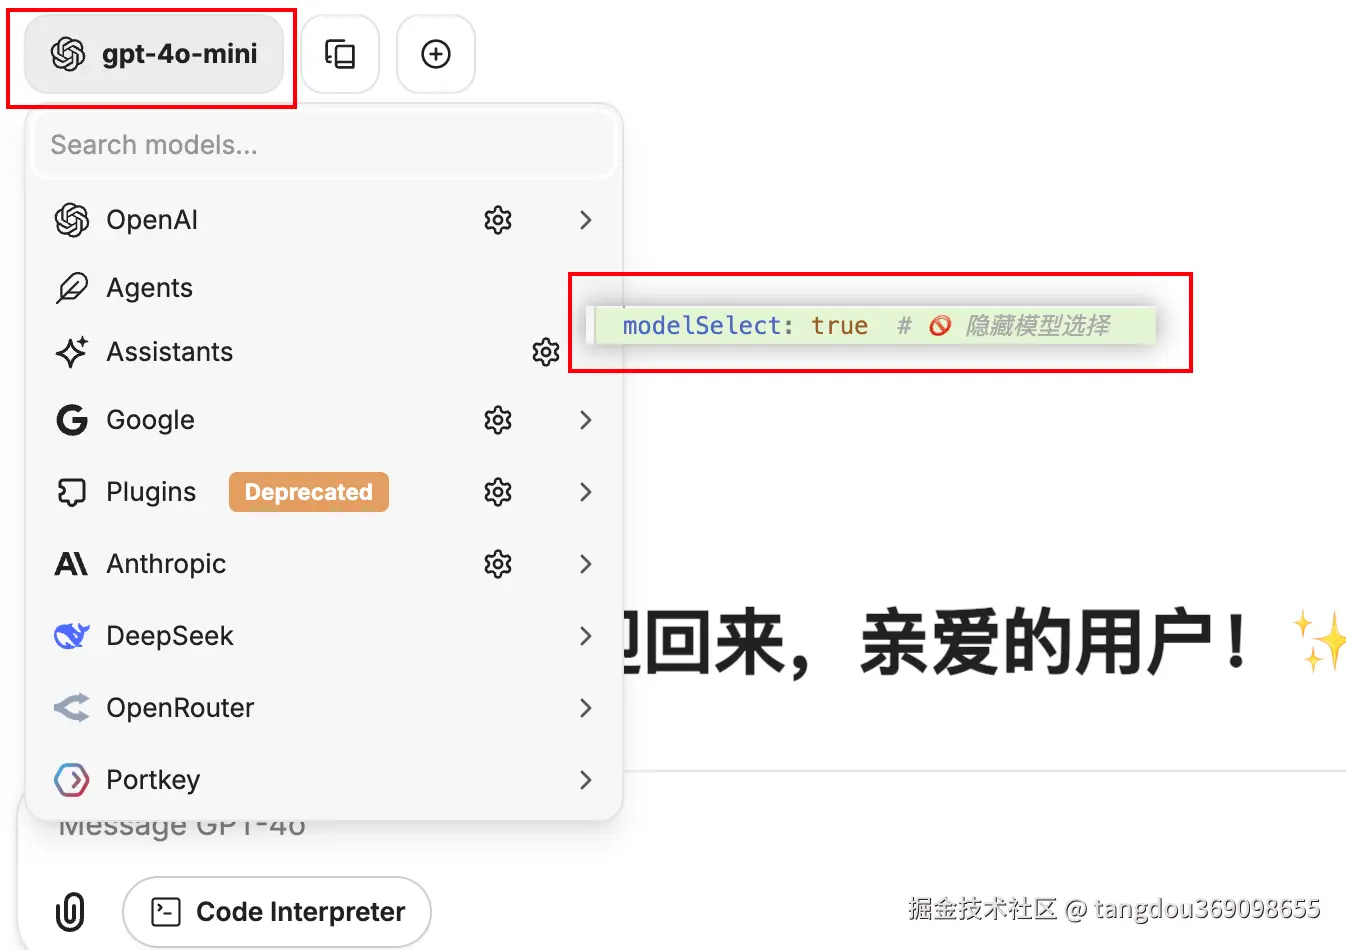This screenshot has height=950, width=1346.
Task: Expand the OpenAI submenu chevron
Action: click(x=586, y=220)
